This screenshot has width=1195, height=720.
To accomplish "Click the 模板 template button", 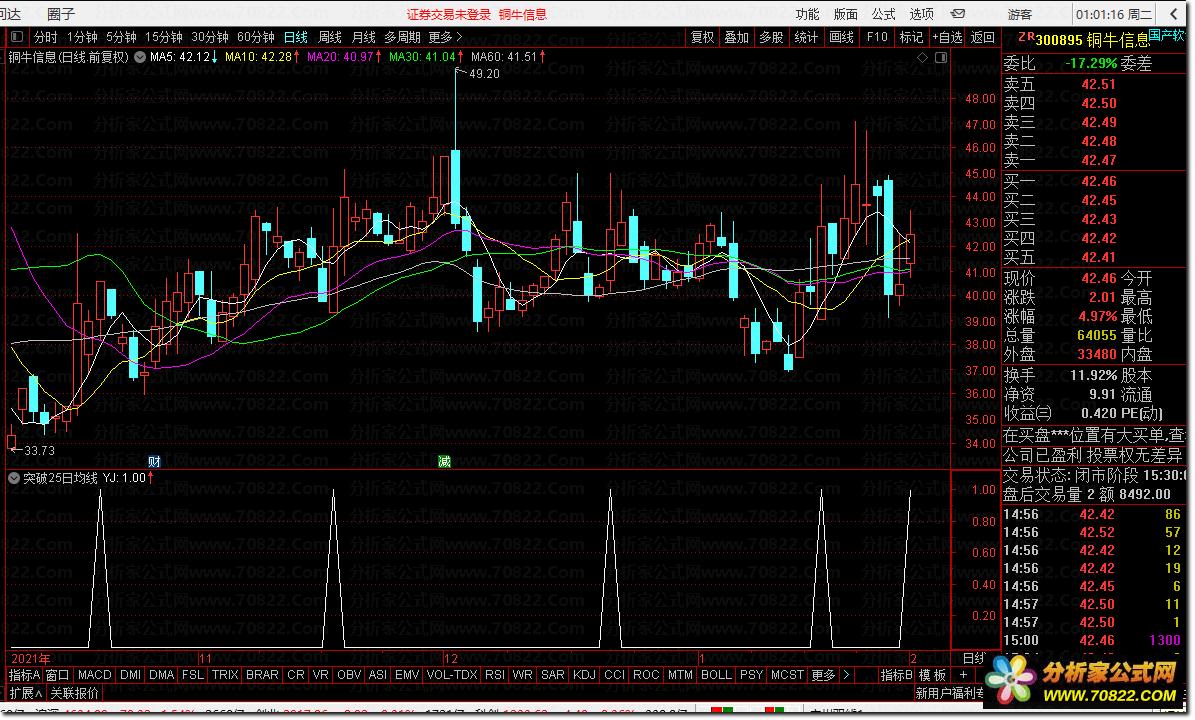I will (x=932, y=675).
